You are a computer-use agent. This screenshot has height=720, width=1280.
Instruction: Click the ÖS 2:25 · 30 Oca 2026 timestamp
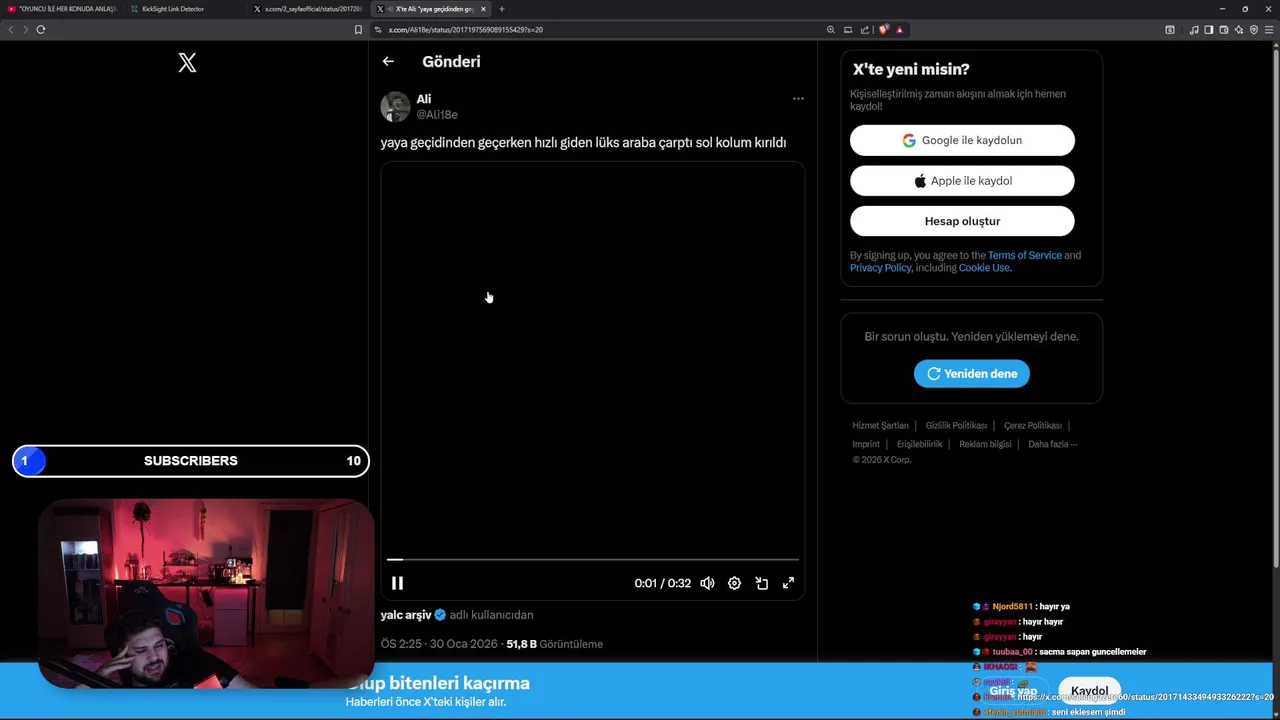tap(439, 644)
